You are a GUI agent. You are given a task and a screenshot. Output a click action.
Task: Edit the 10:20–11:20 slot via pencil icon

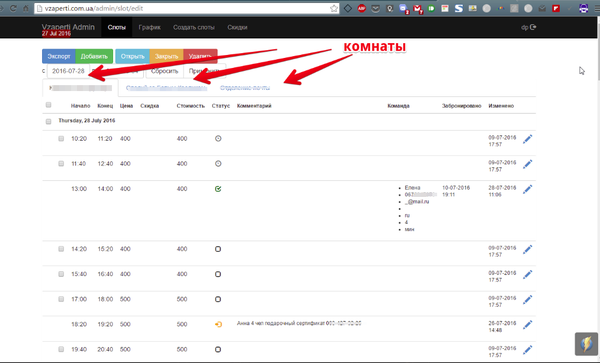tap(528, 139)
